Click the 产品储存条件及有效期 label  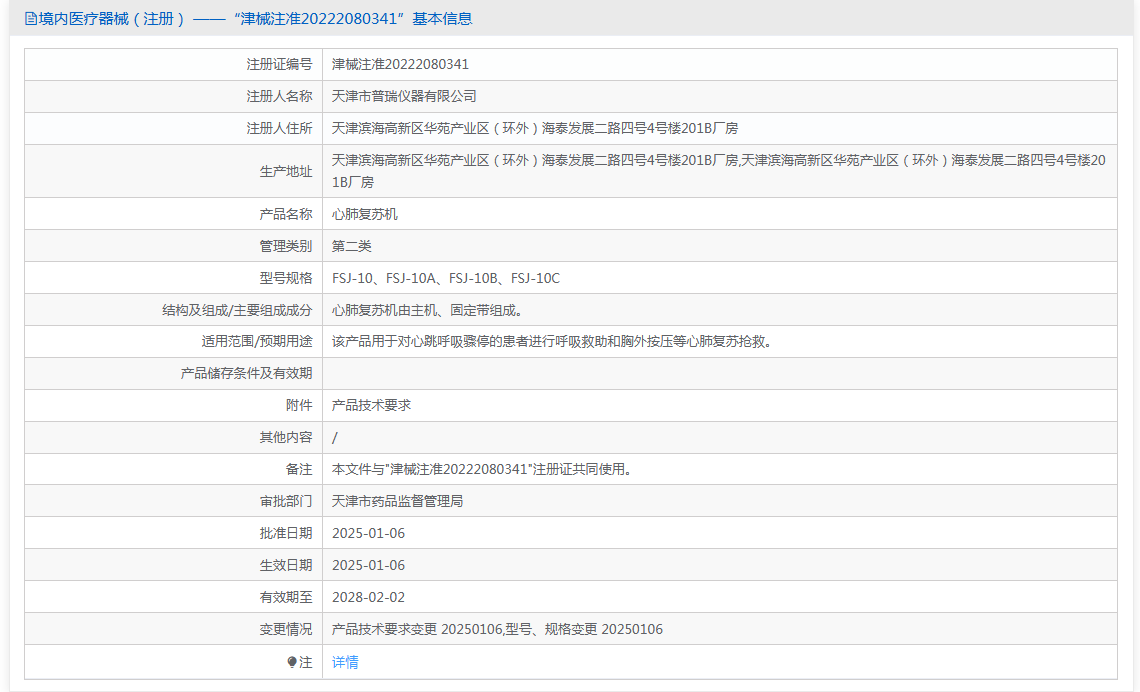coord(246,373)
